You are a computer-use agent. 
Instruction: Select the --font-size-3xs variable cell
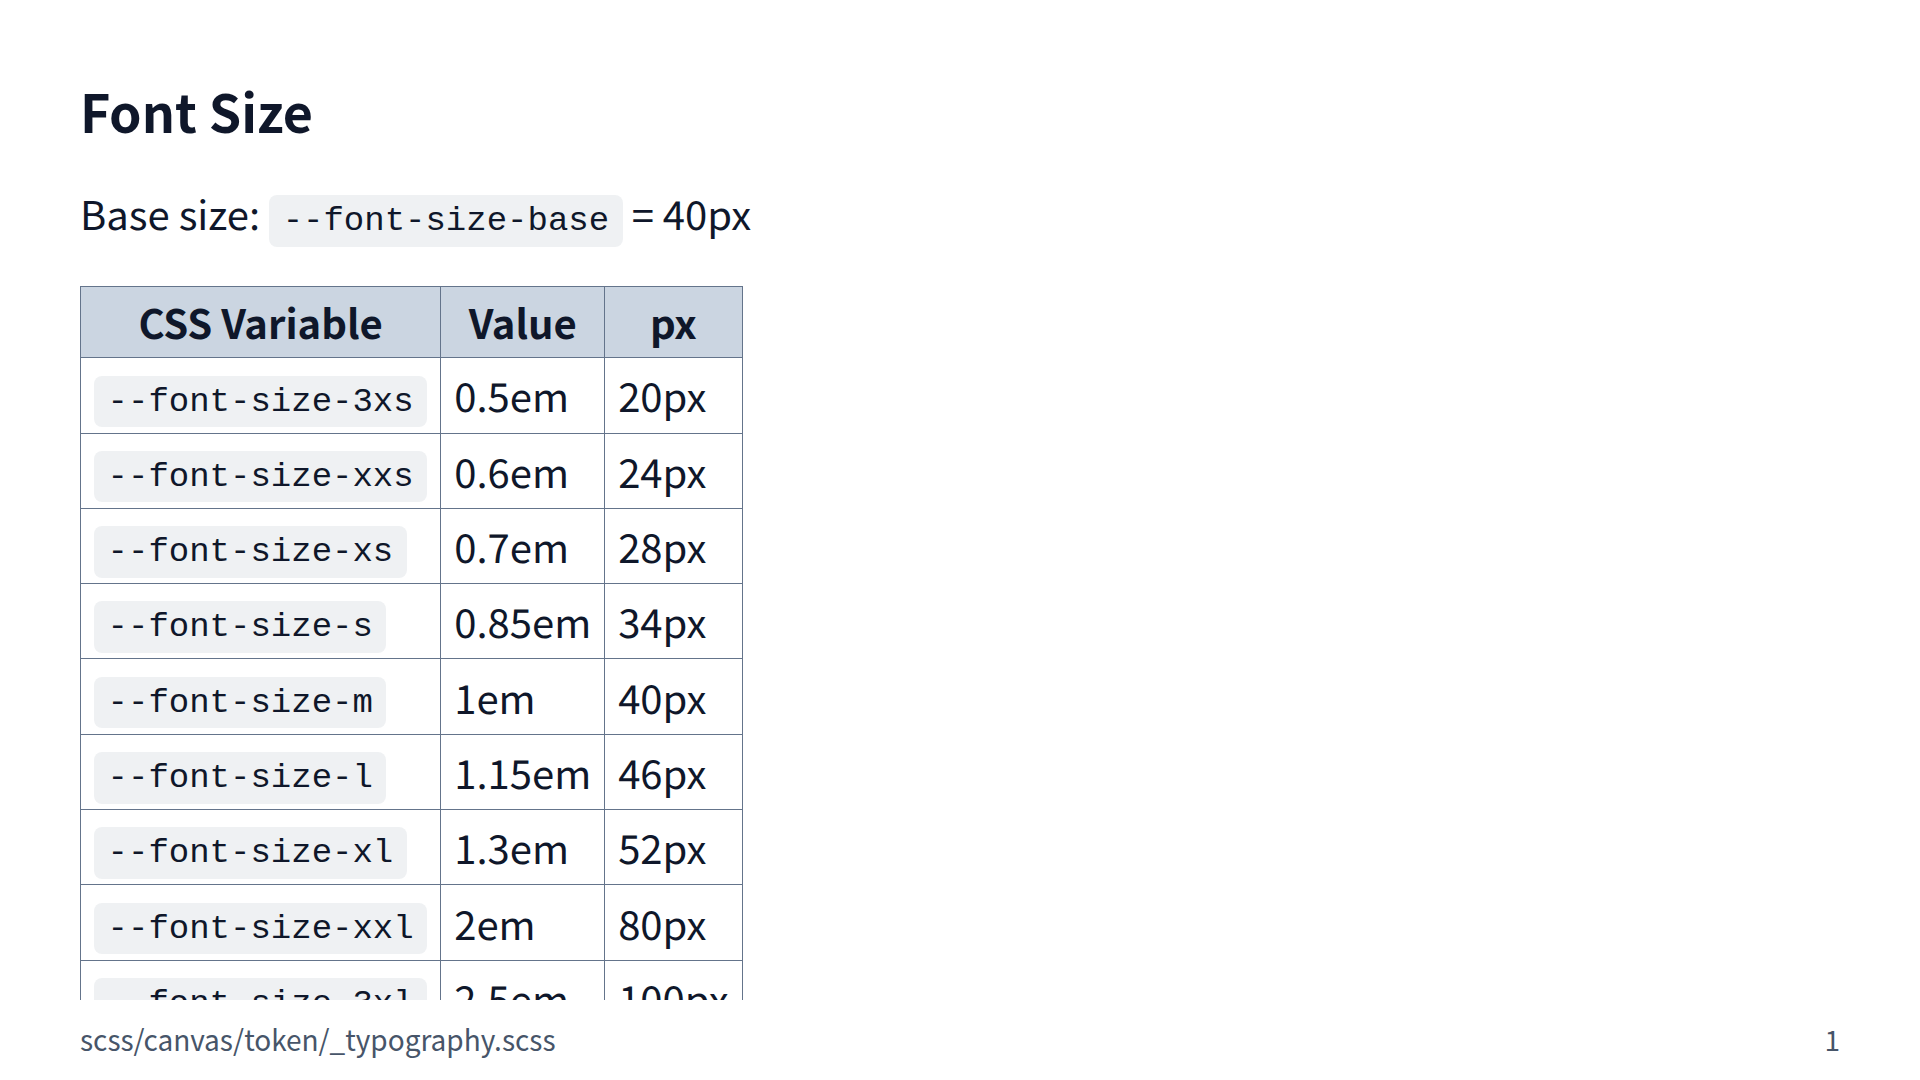(260, 401)
